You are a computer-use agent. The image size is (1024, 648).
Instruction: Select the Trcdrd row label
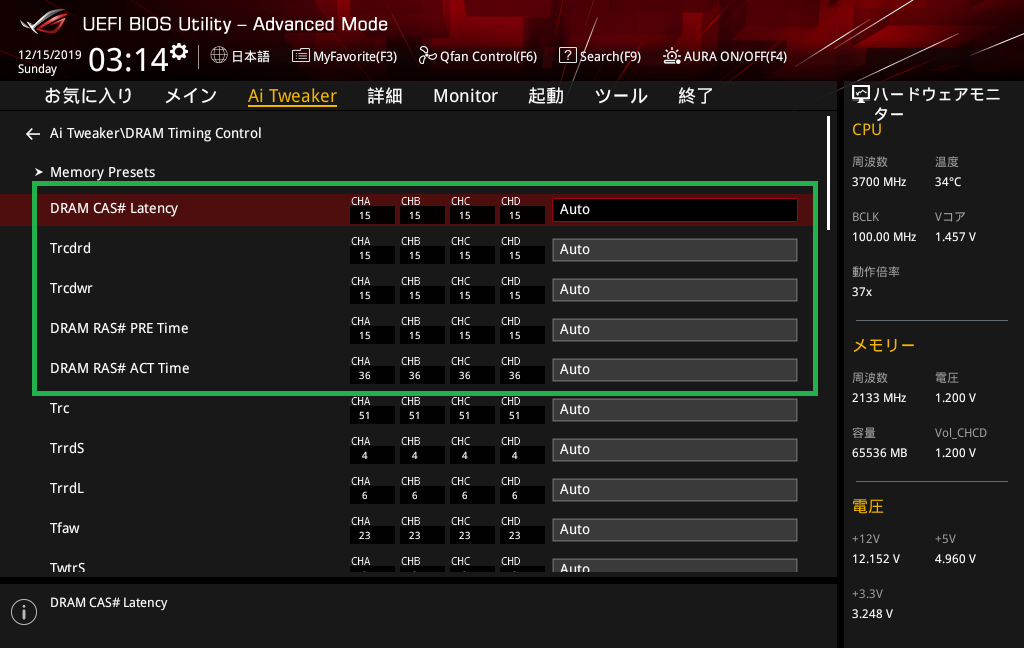pos(71,248)
